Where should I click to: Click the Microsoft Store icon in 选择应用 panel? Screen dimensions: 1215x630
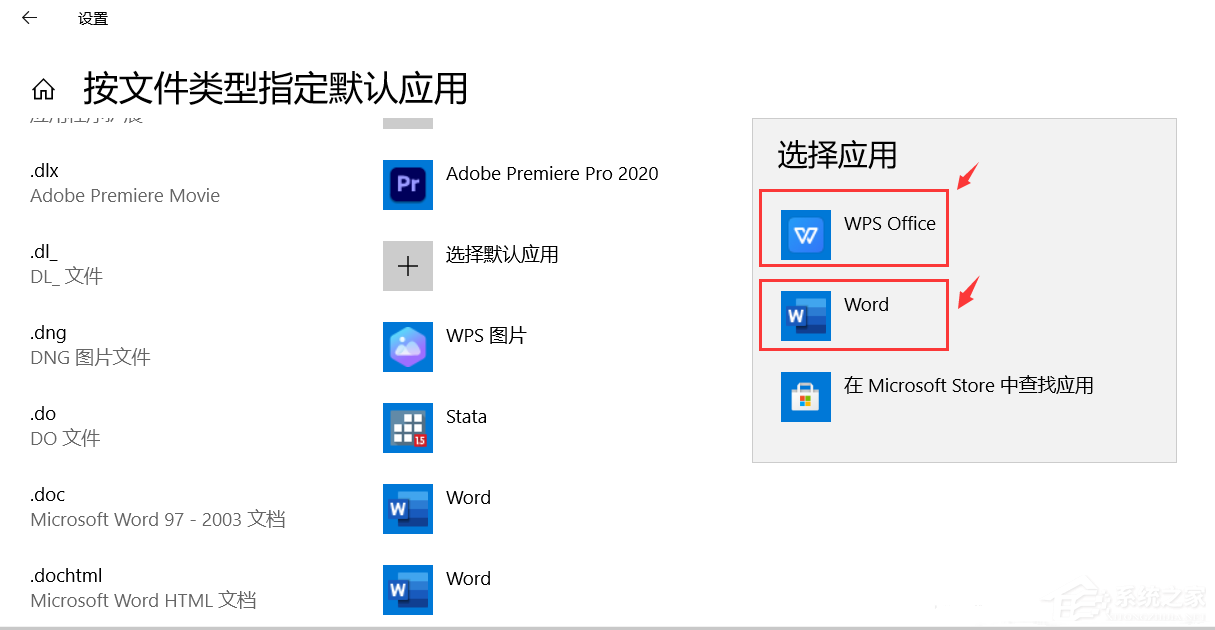[x=805, y=396]
